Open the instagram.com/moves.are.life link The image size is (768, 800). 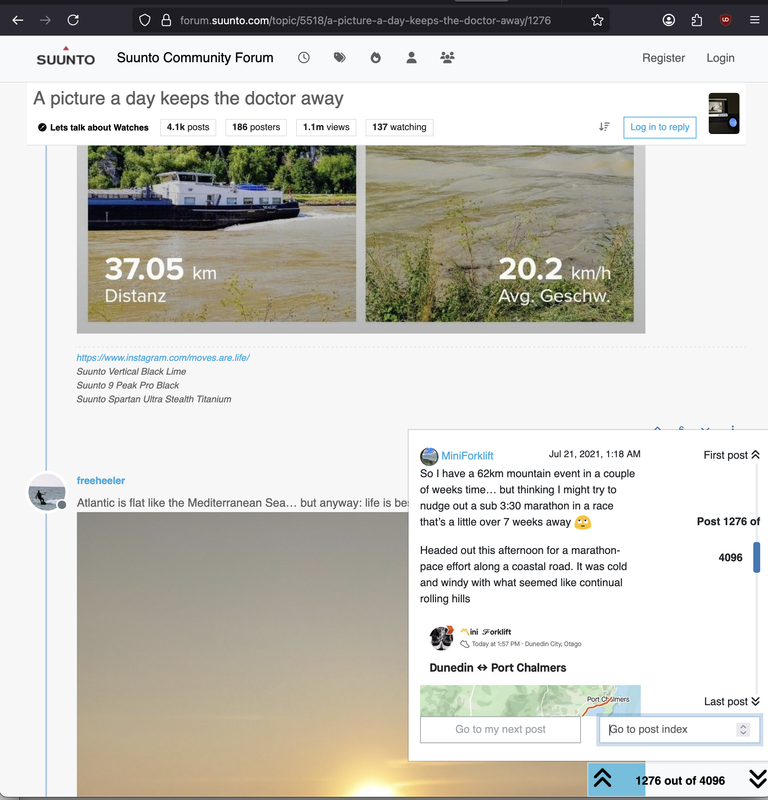coord(163,358)
